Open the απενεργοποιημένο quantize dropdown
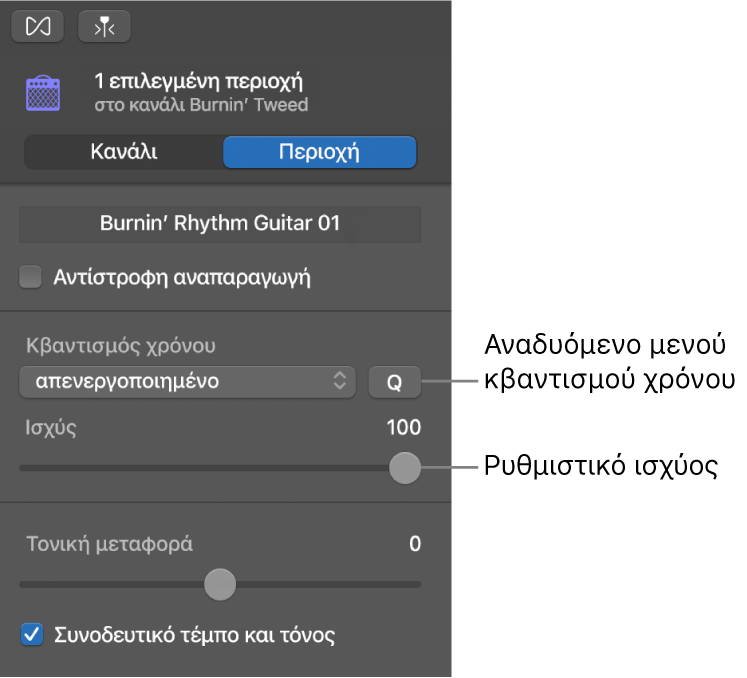The image size is (747, 678). pyautogui.click(x=187, y=381)
